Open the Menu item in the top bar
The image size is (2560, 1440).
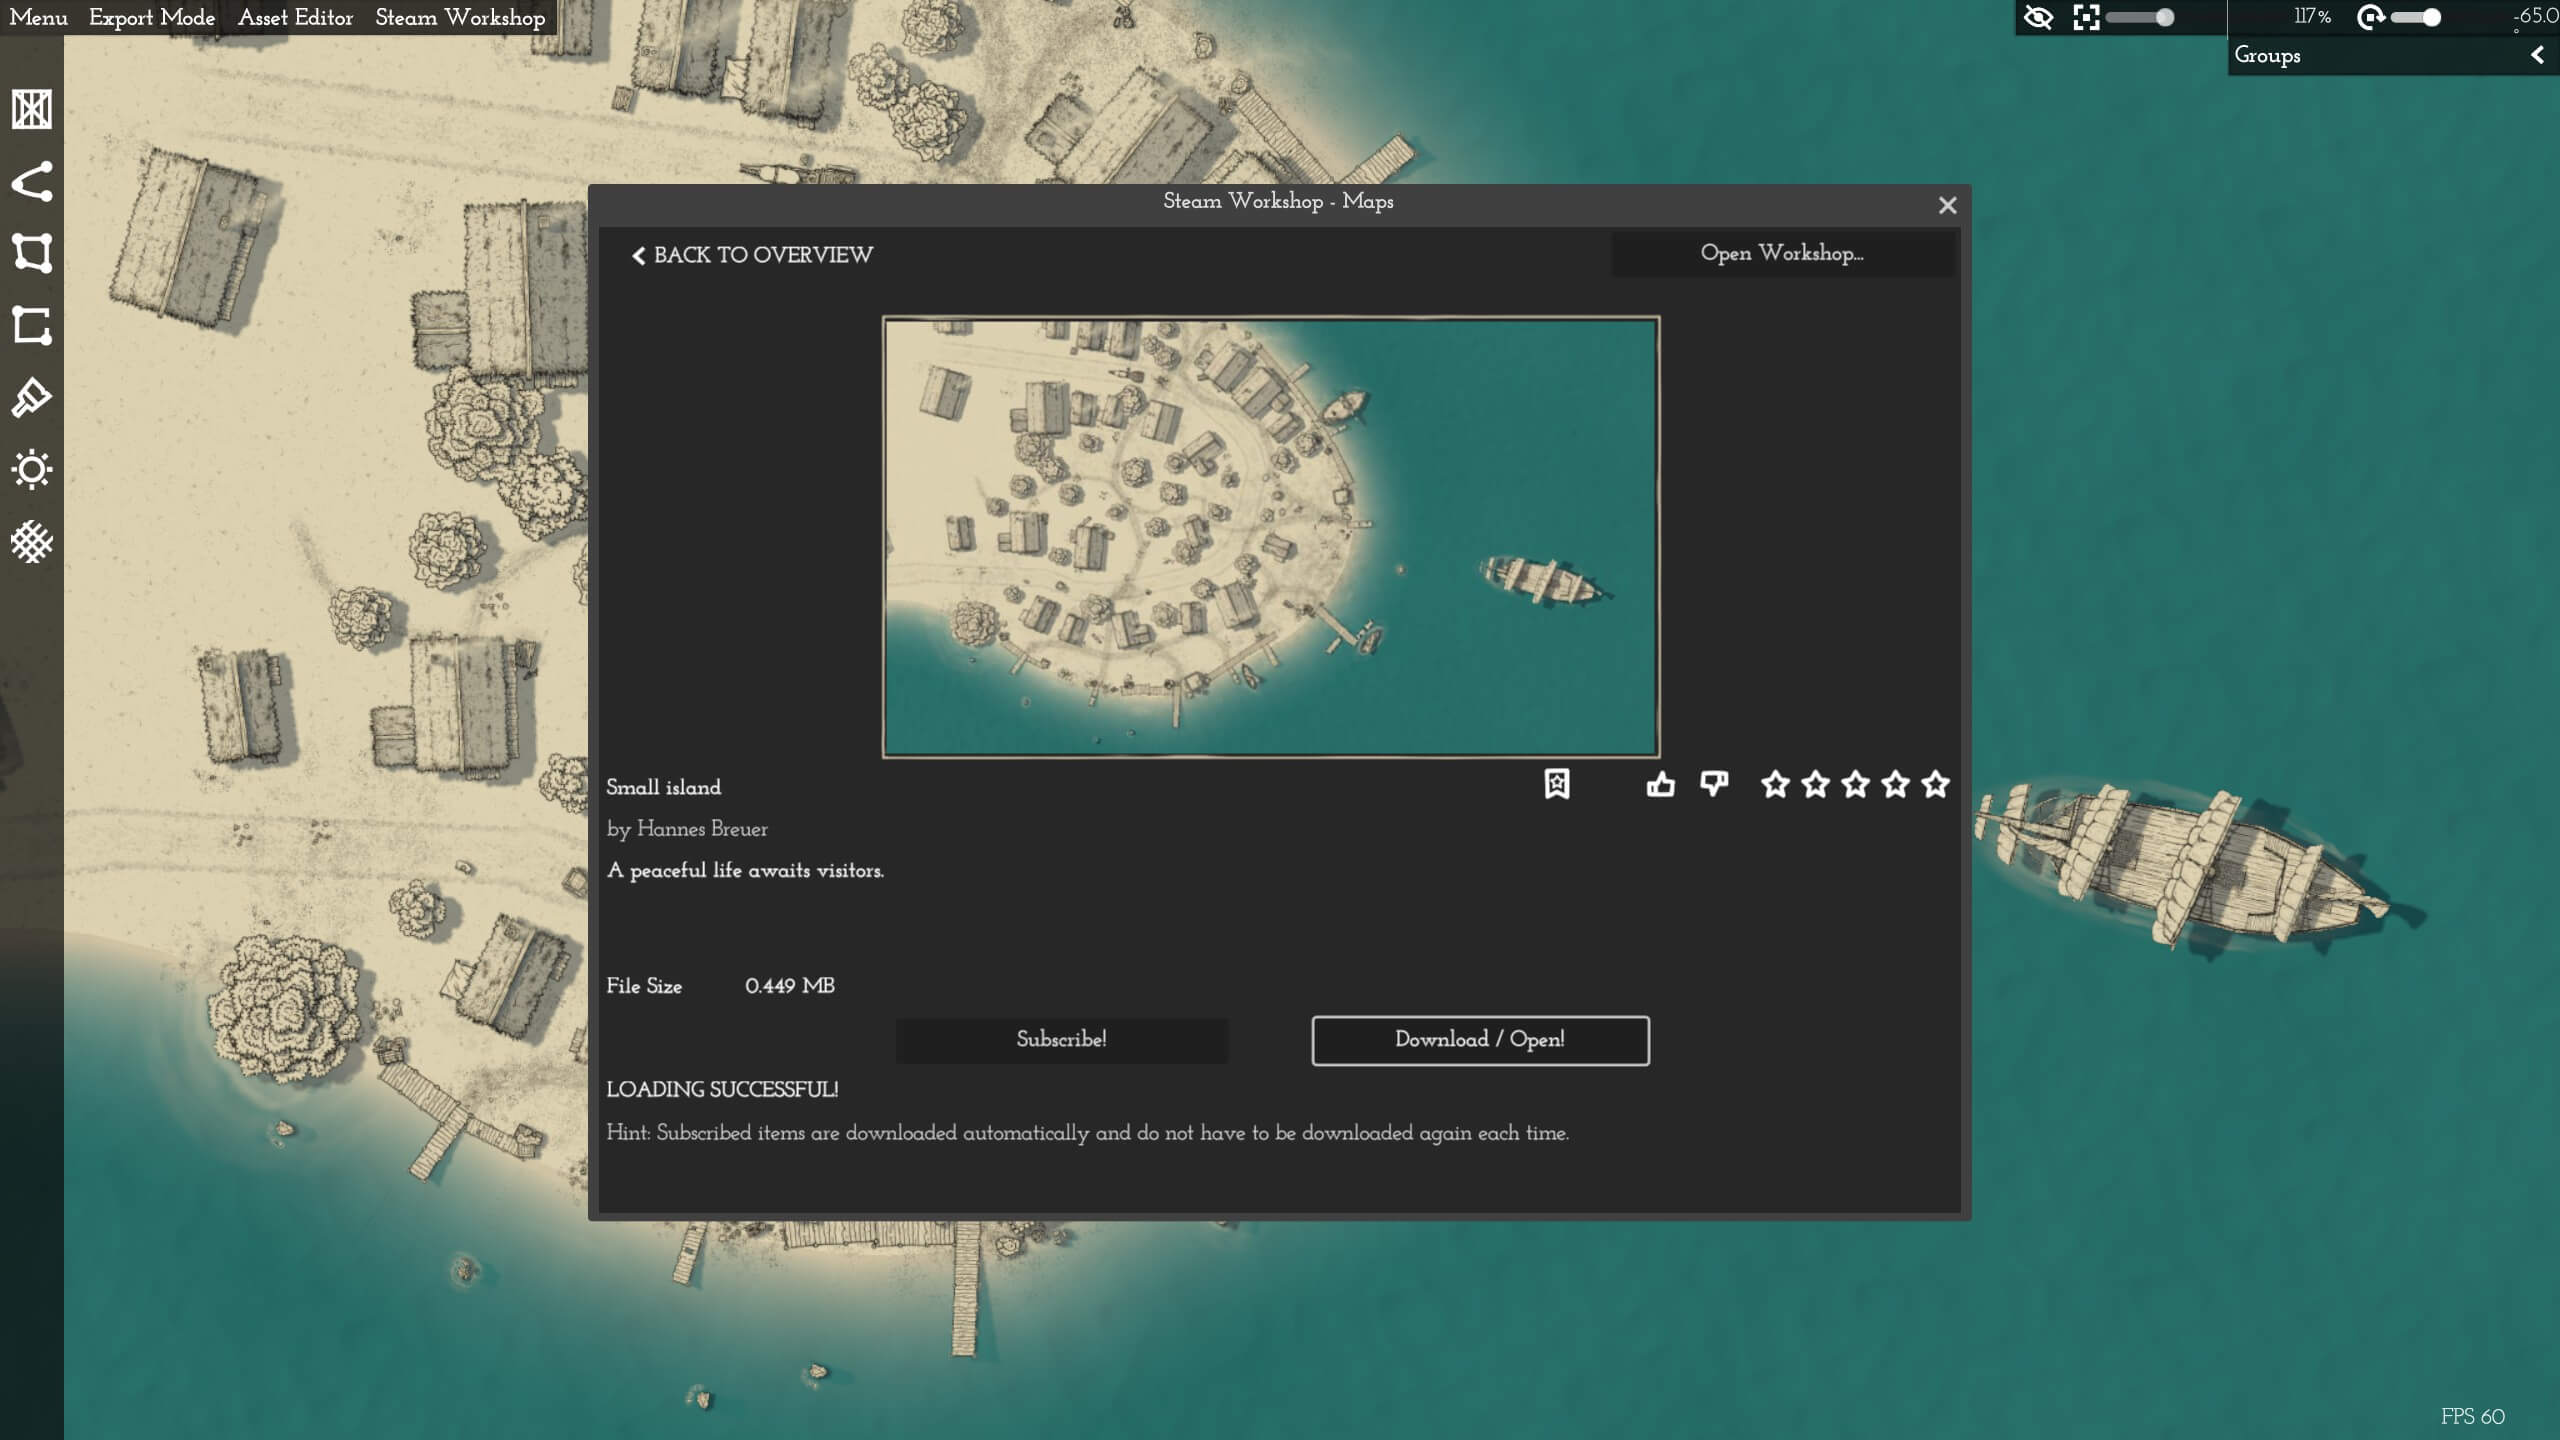point(39,17)
